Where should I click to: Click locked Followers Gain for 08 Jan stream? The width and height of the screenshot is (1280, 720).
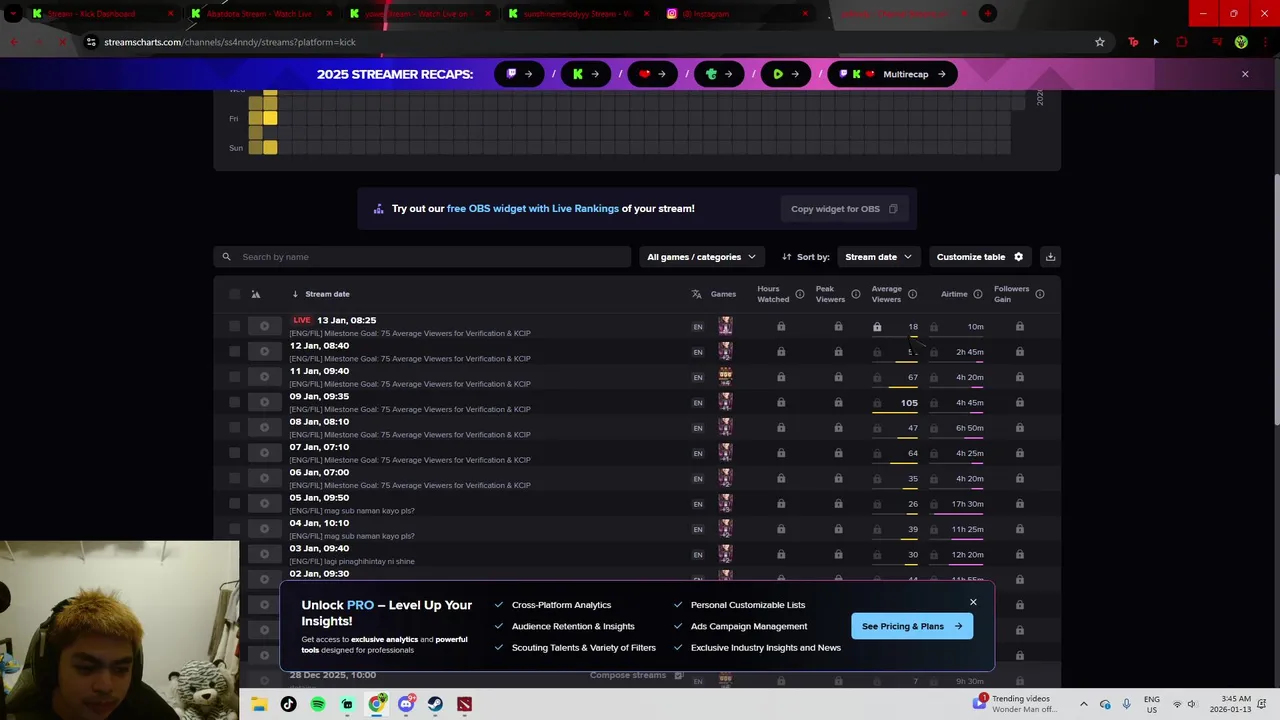click(1019, 427)
